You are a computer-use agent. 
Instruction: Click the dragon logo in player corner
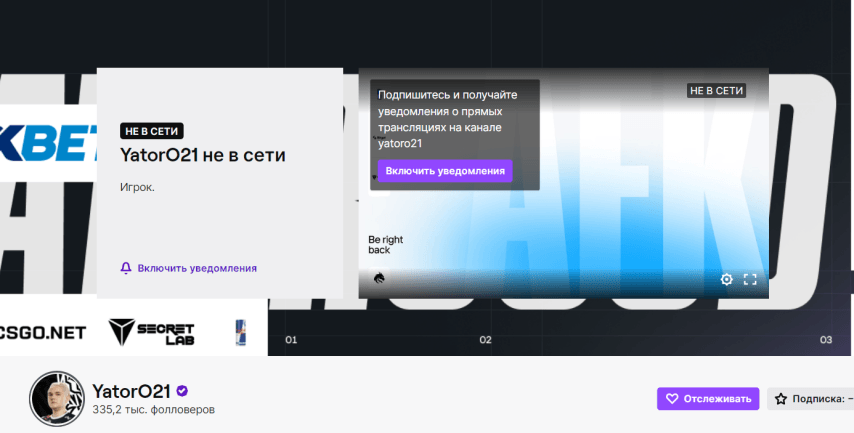click(x=380, y=279)
